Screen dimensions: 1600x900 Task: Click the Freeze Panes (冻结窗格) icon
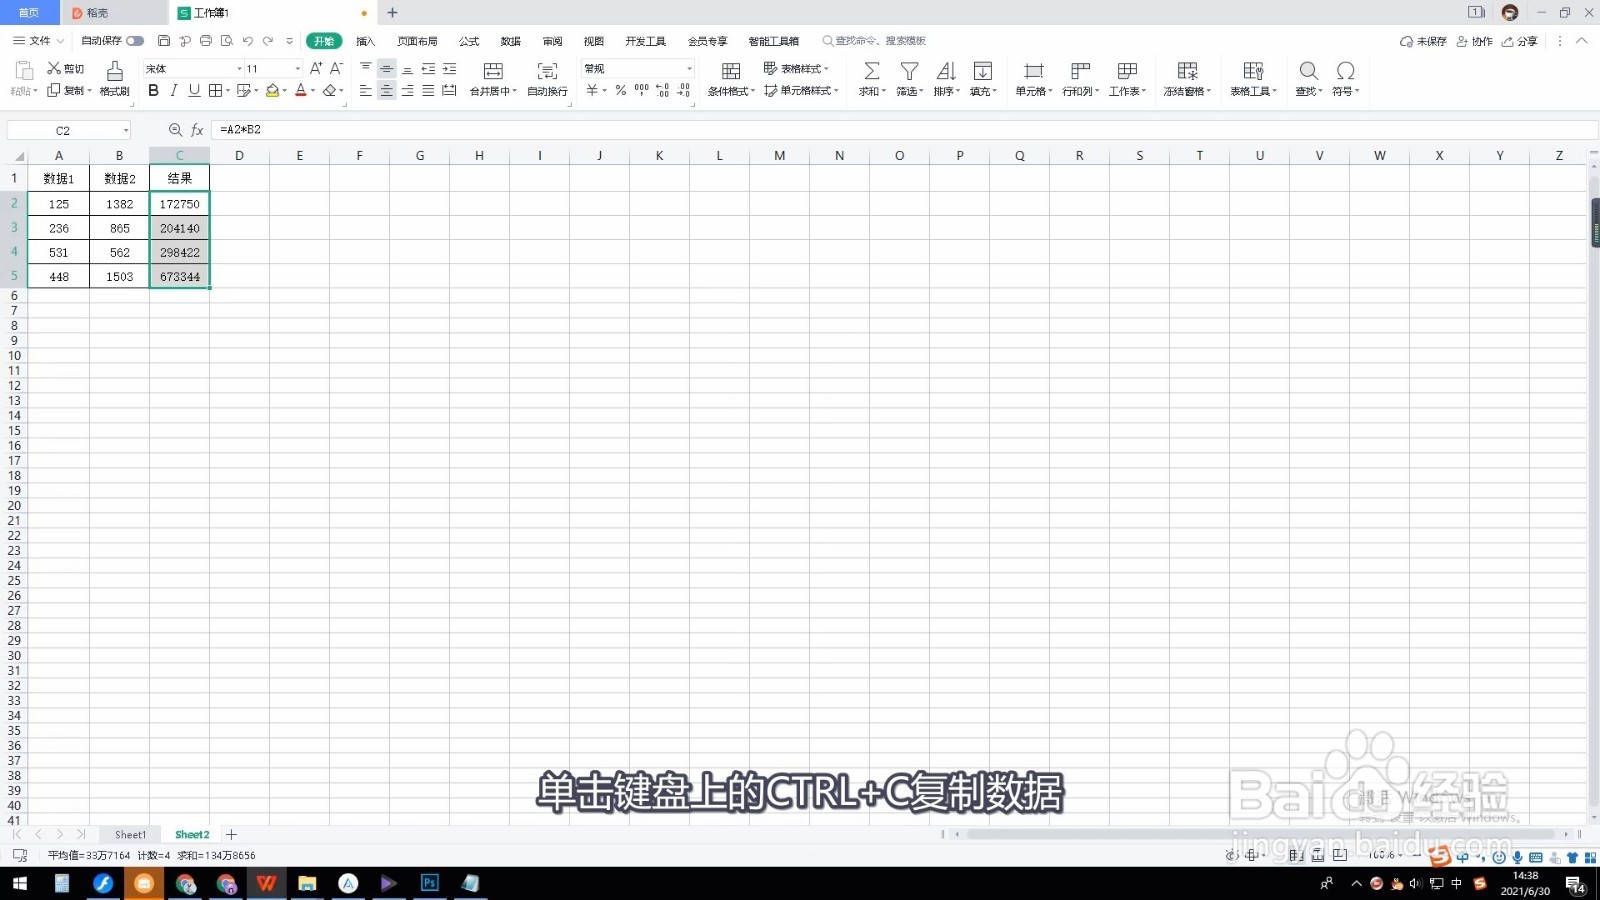[1187, 71]
